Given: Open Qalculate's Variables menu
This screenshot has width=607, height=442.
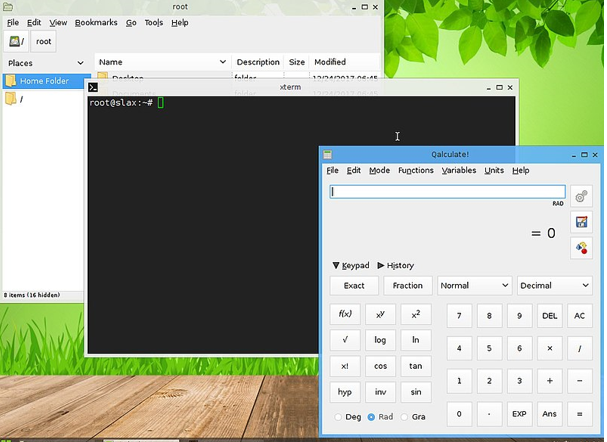Looking at the screenshot, I should [x=459, y=170].
